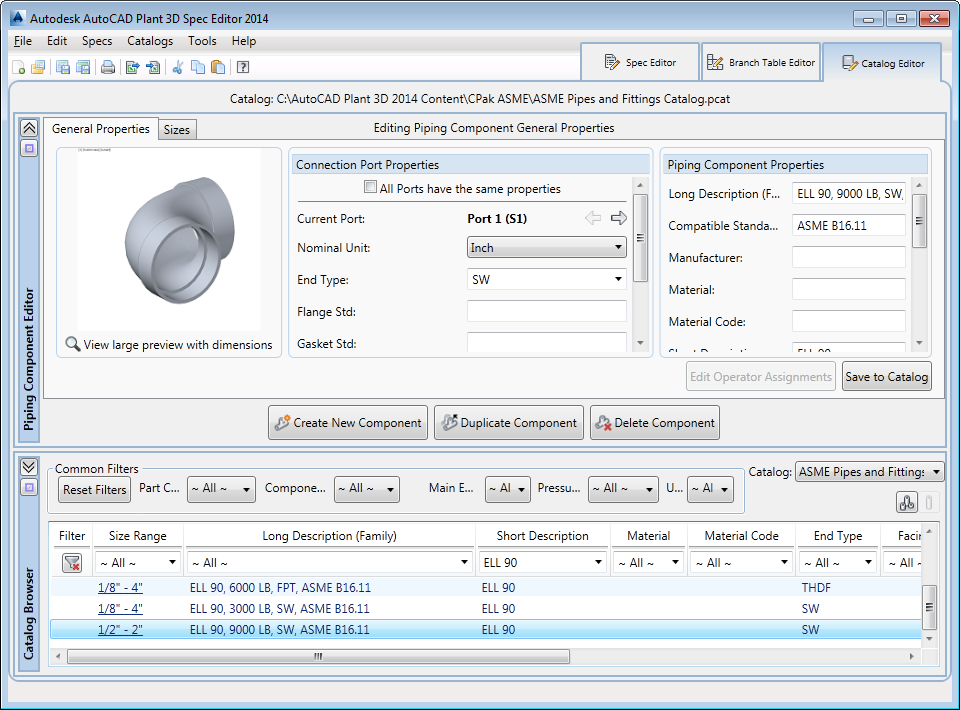Click square icon below Piping Component Editor chevron
This screenshot has height=710, width=960.
point(29,148)
